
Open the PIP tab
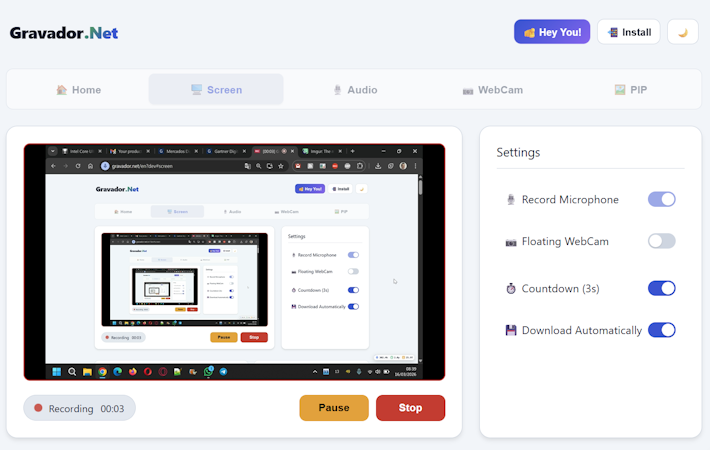[x=630, y=90]
